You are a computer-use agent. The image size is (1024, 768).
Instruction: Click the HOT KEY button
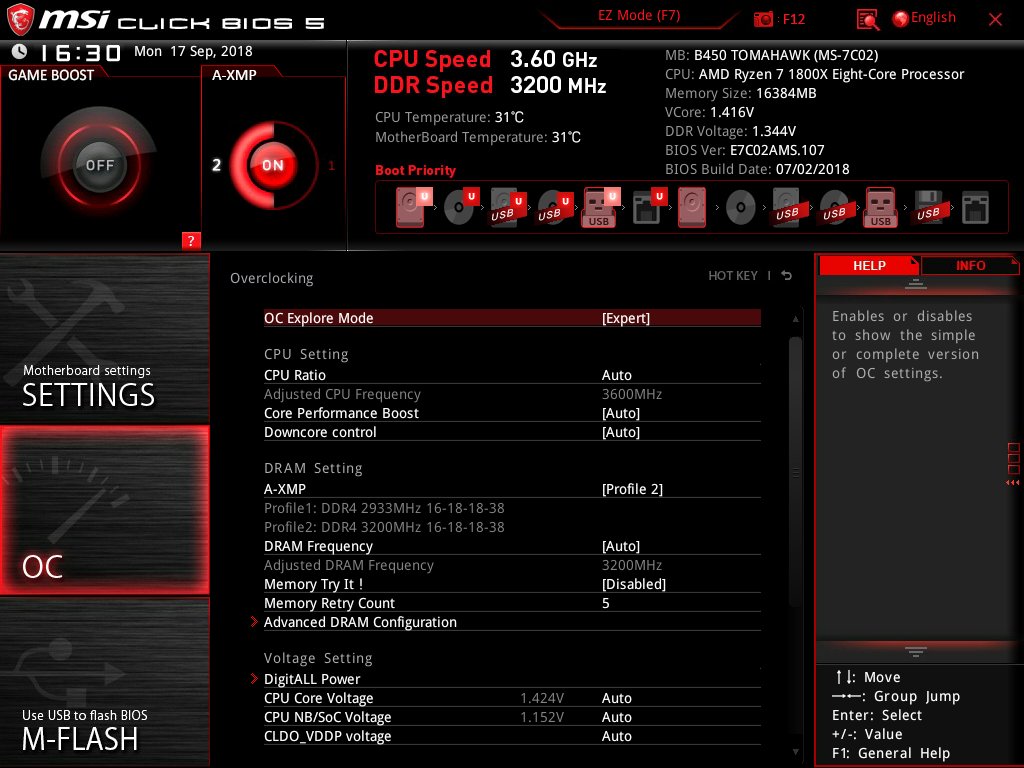(733, 276)
